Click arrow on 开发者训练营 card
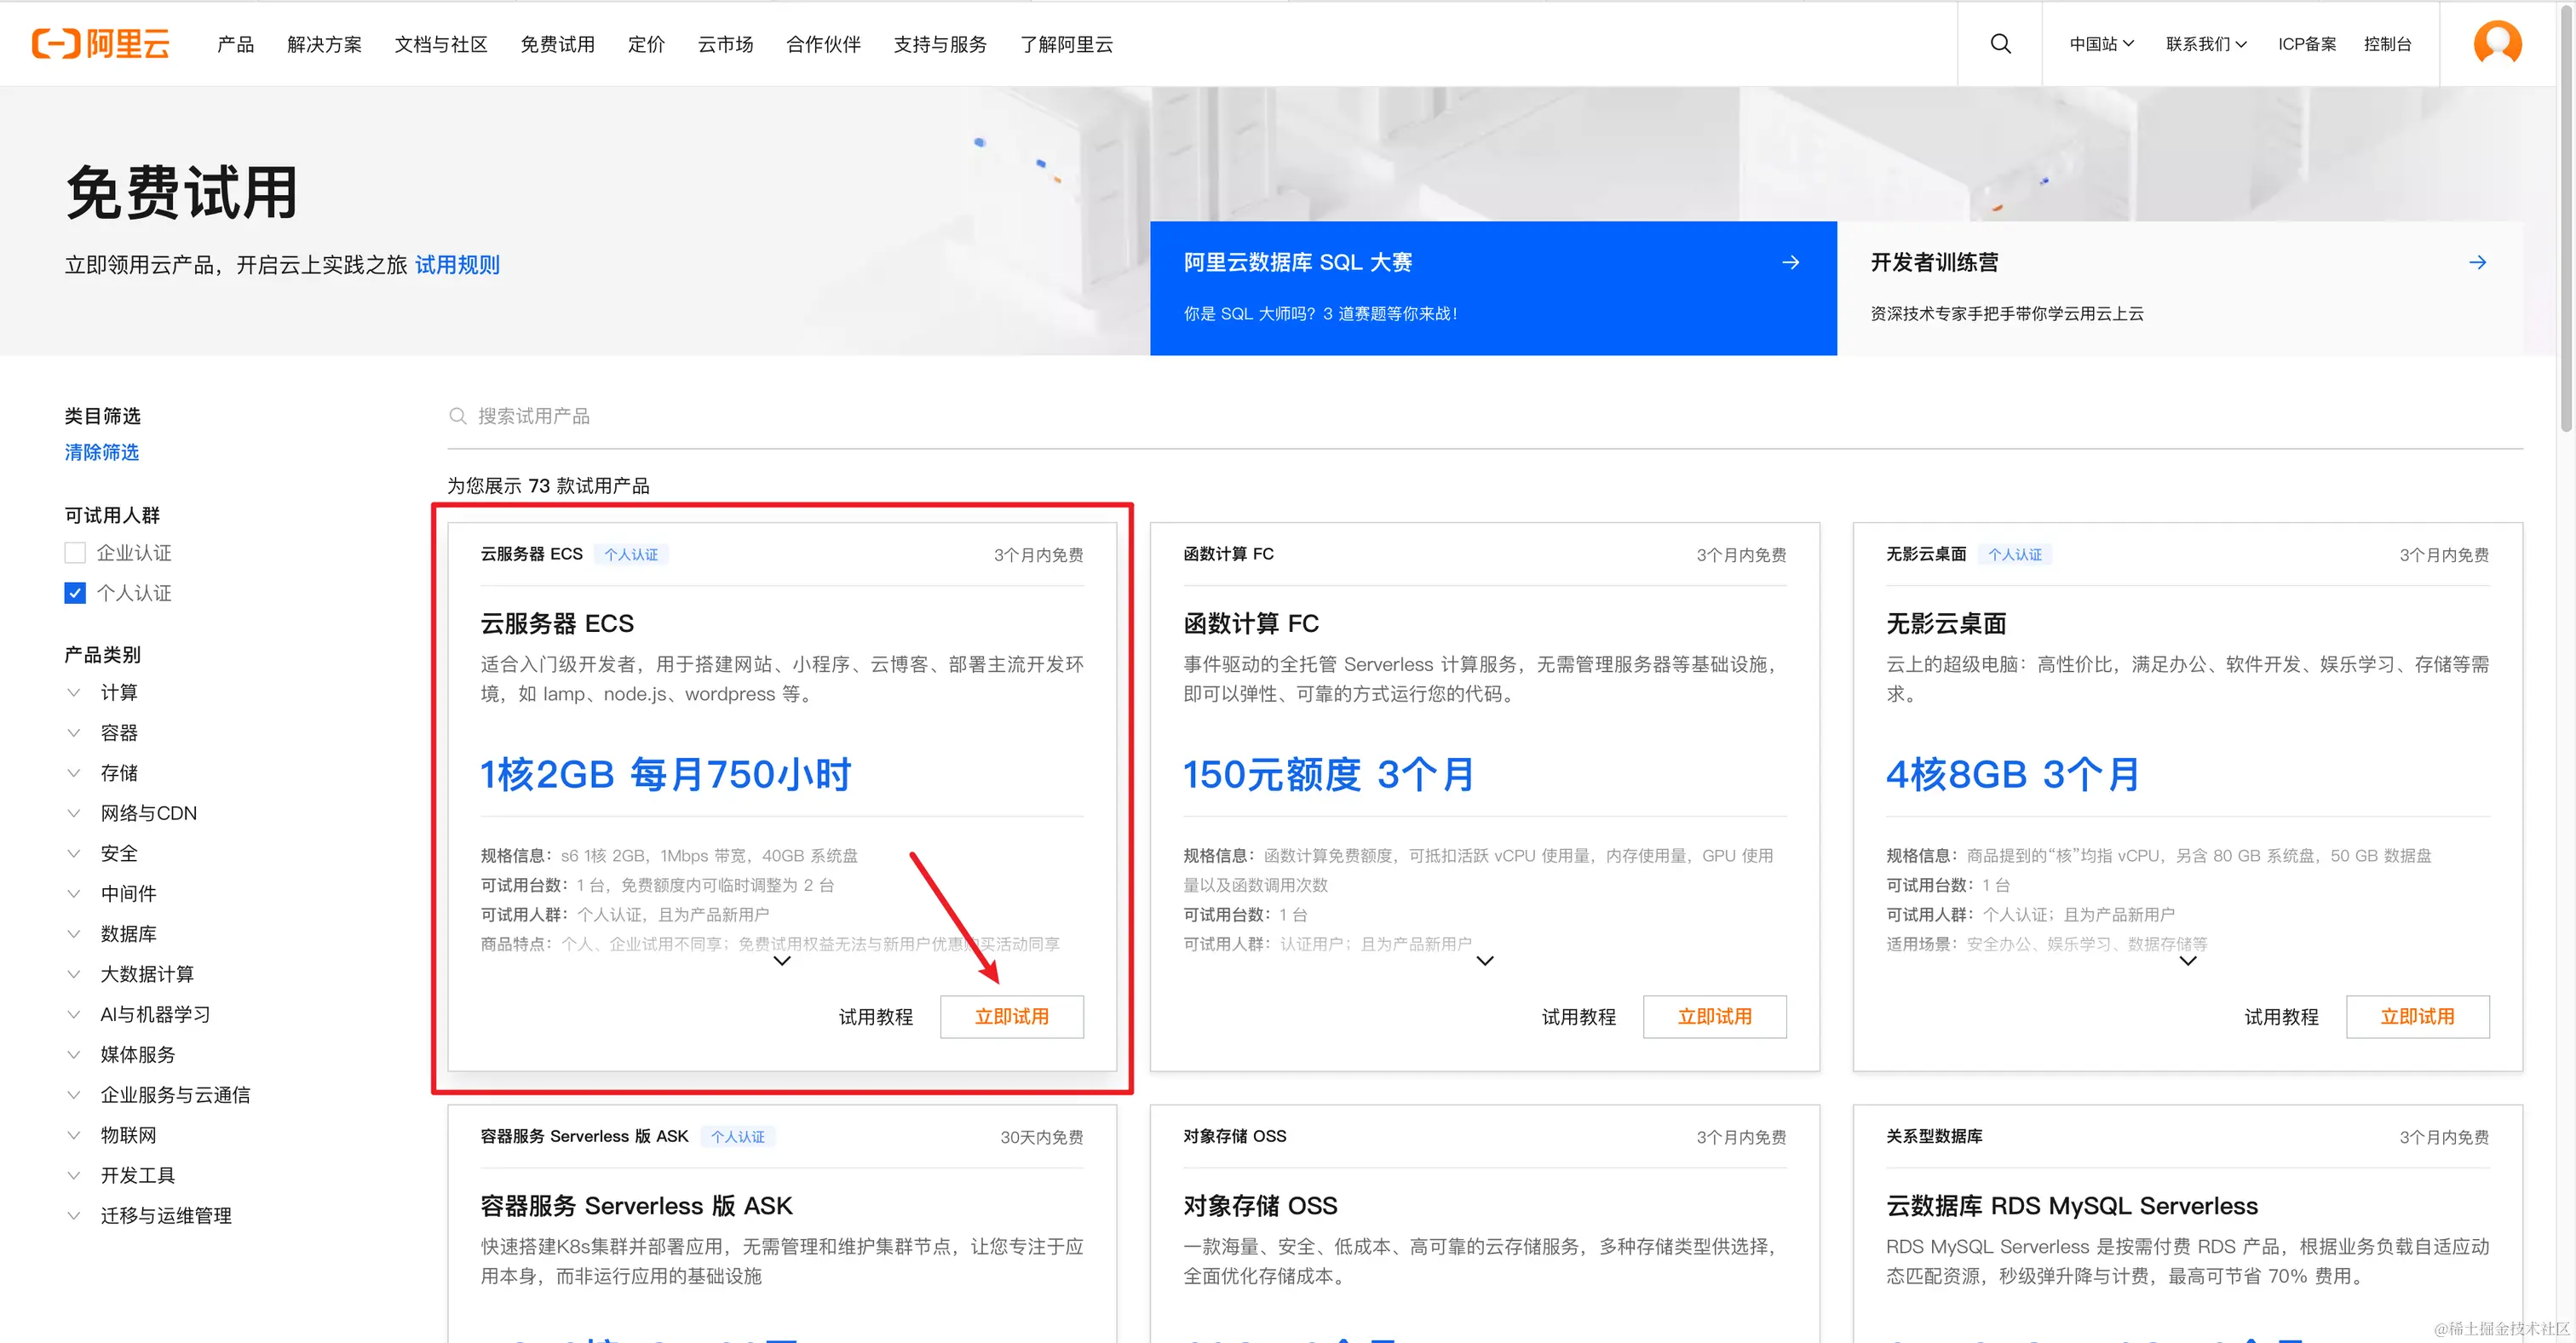Viewport: 2576px width, 1343px height. point(2477,262)
